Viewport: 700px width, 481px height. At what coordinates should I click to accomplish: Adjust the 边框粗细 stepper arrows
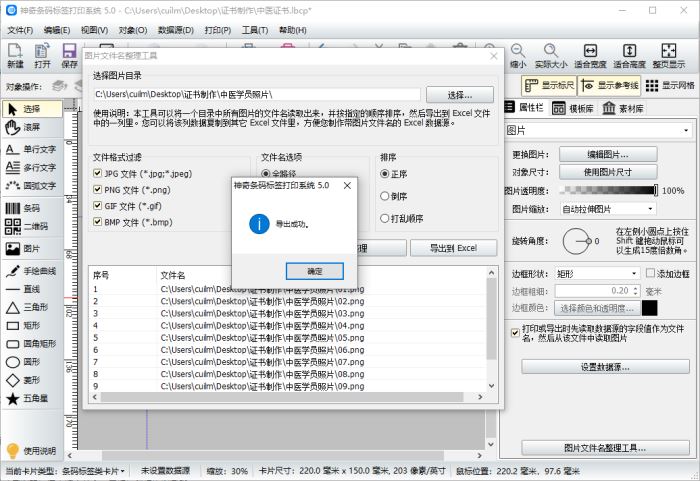coord(635,291)
